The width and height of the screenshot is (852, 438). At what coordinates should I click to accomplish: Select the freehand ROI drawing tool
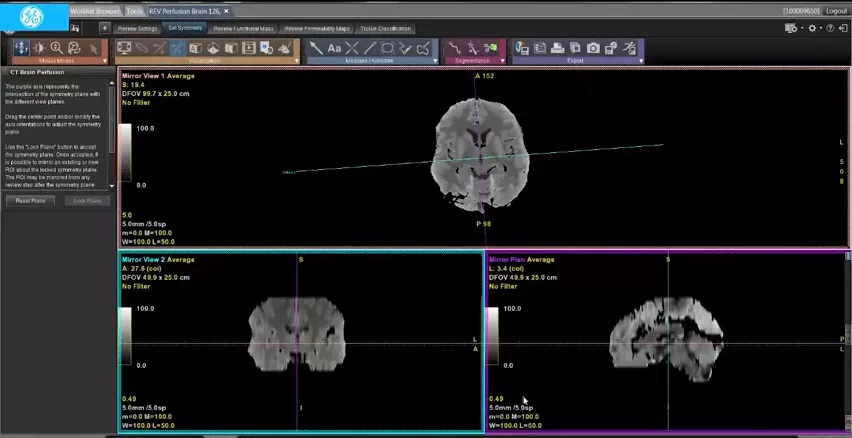[423, 48]
